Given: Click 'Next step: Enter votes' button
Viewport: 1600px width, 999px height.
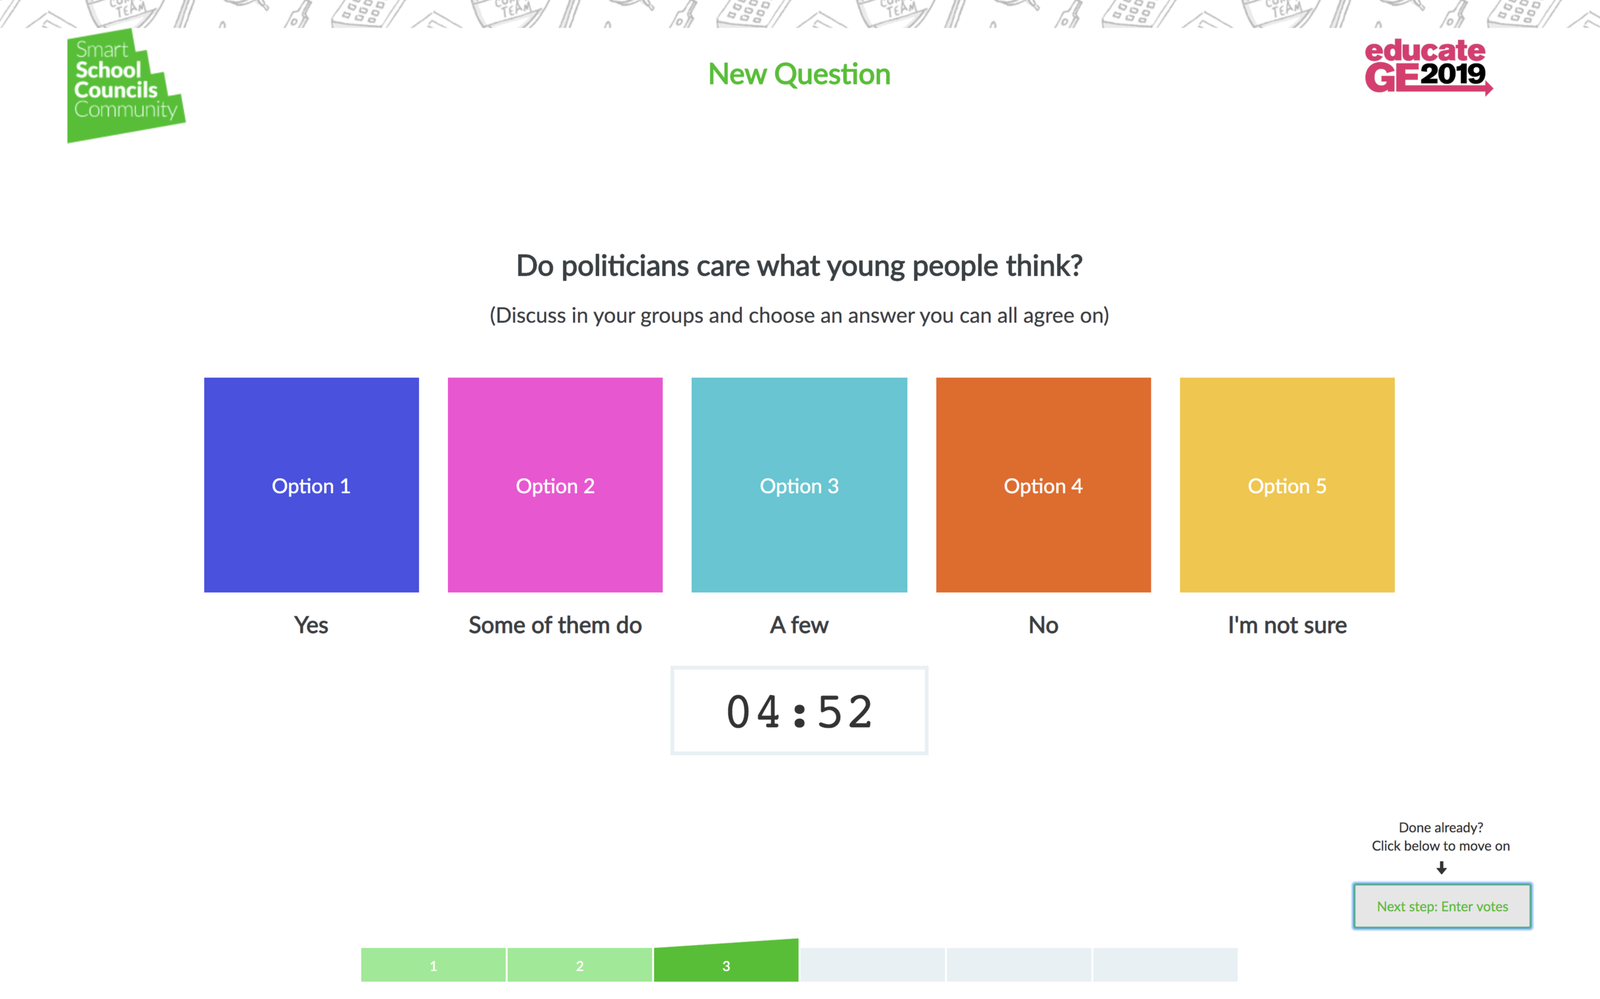Looking at the screenshot, I should tap(1442, 906).
